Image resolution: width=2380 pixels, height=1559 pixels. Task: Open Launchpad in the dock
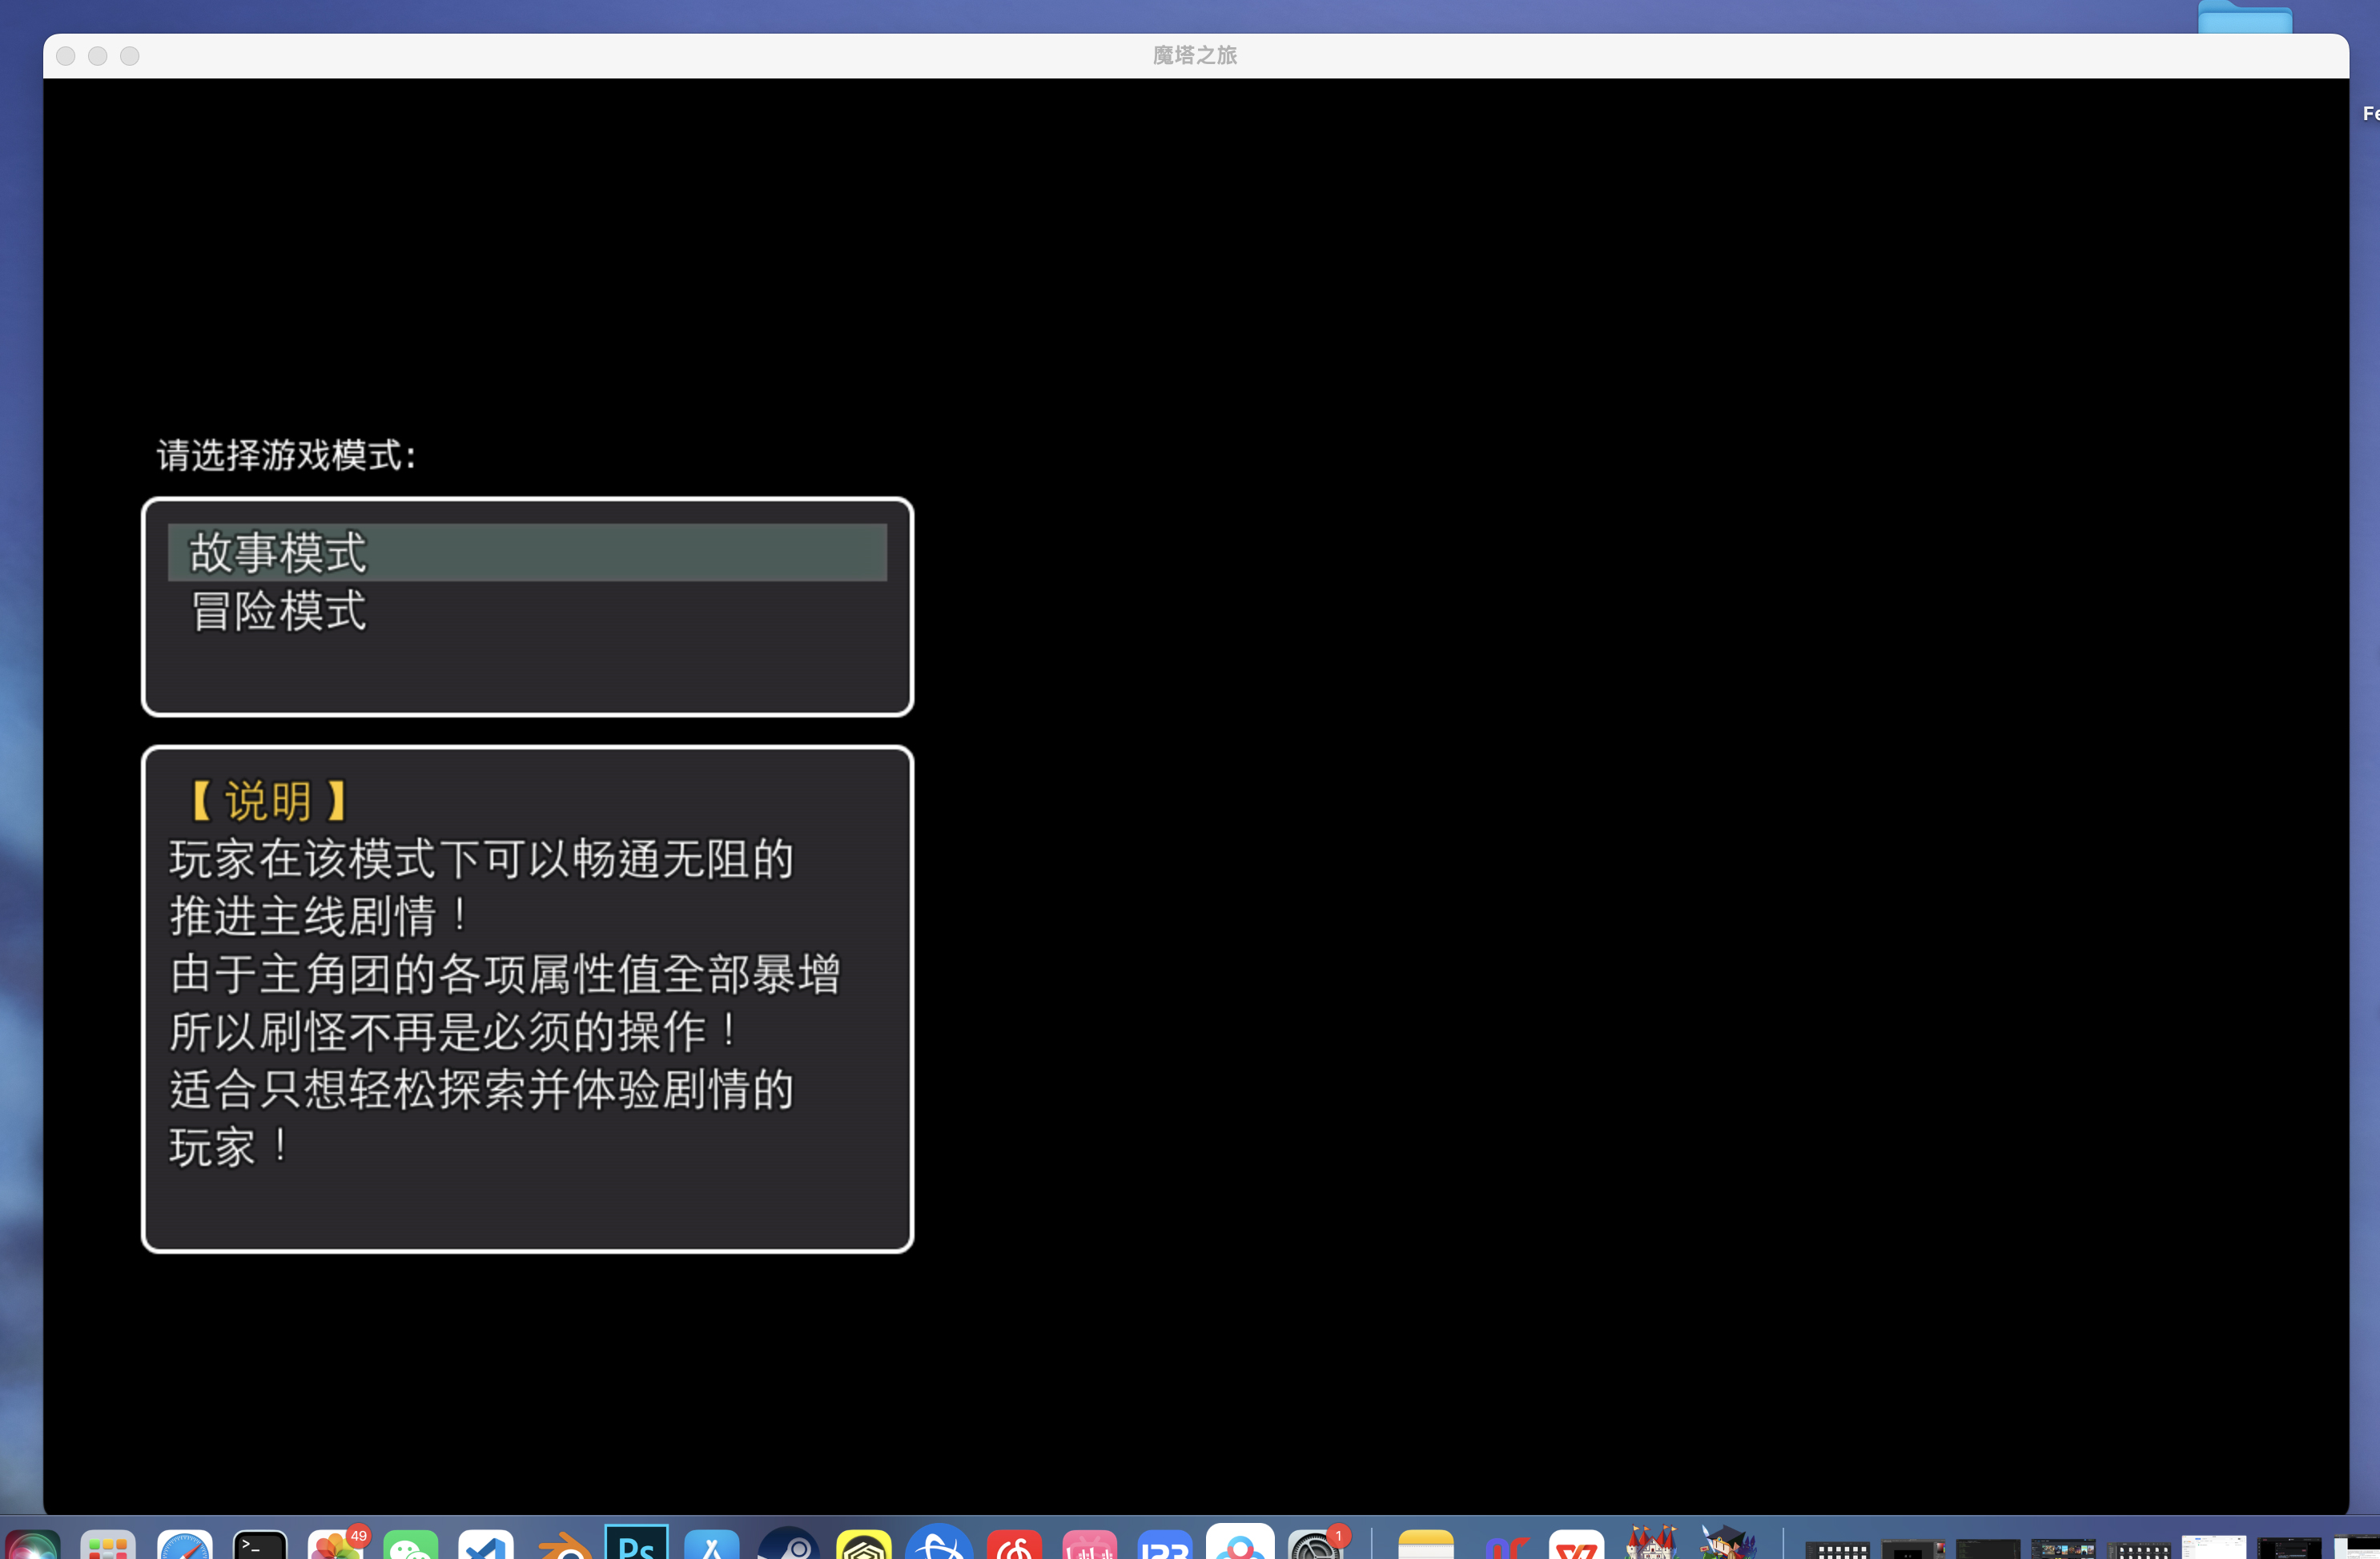(x=108, y=1545)
